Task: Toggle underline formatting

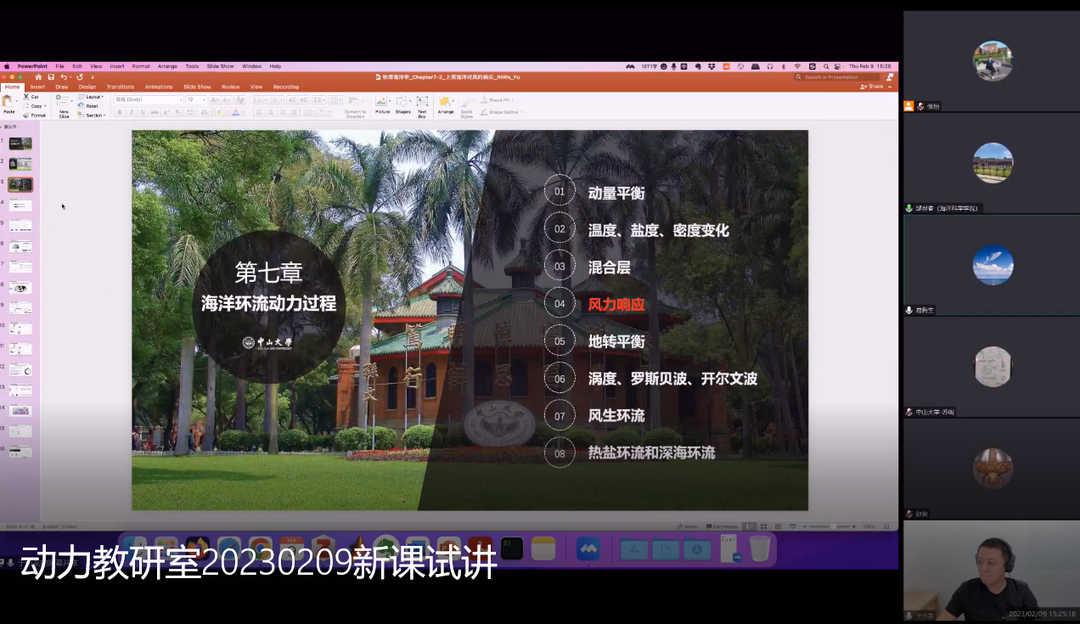Action: coord(141,112)
